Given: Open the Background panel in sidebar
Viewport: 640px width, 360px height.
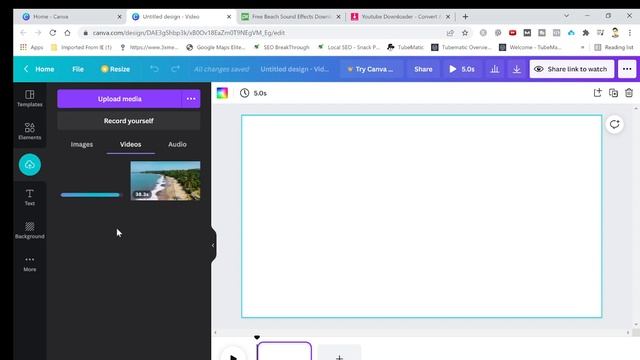Looking at the screenshot, I should pos(29,230).
